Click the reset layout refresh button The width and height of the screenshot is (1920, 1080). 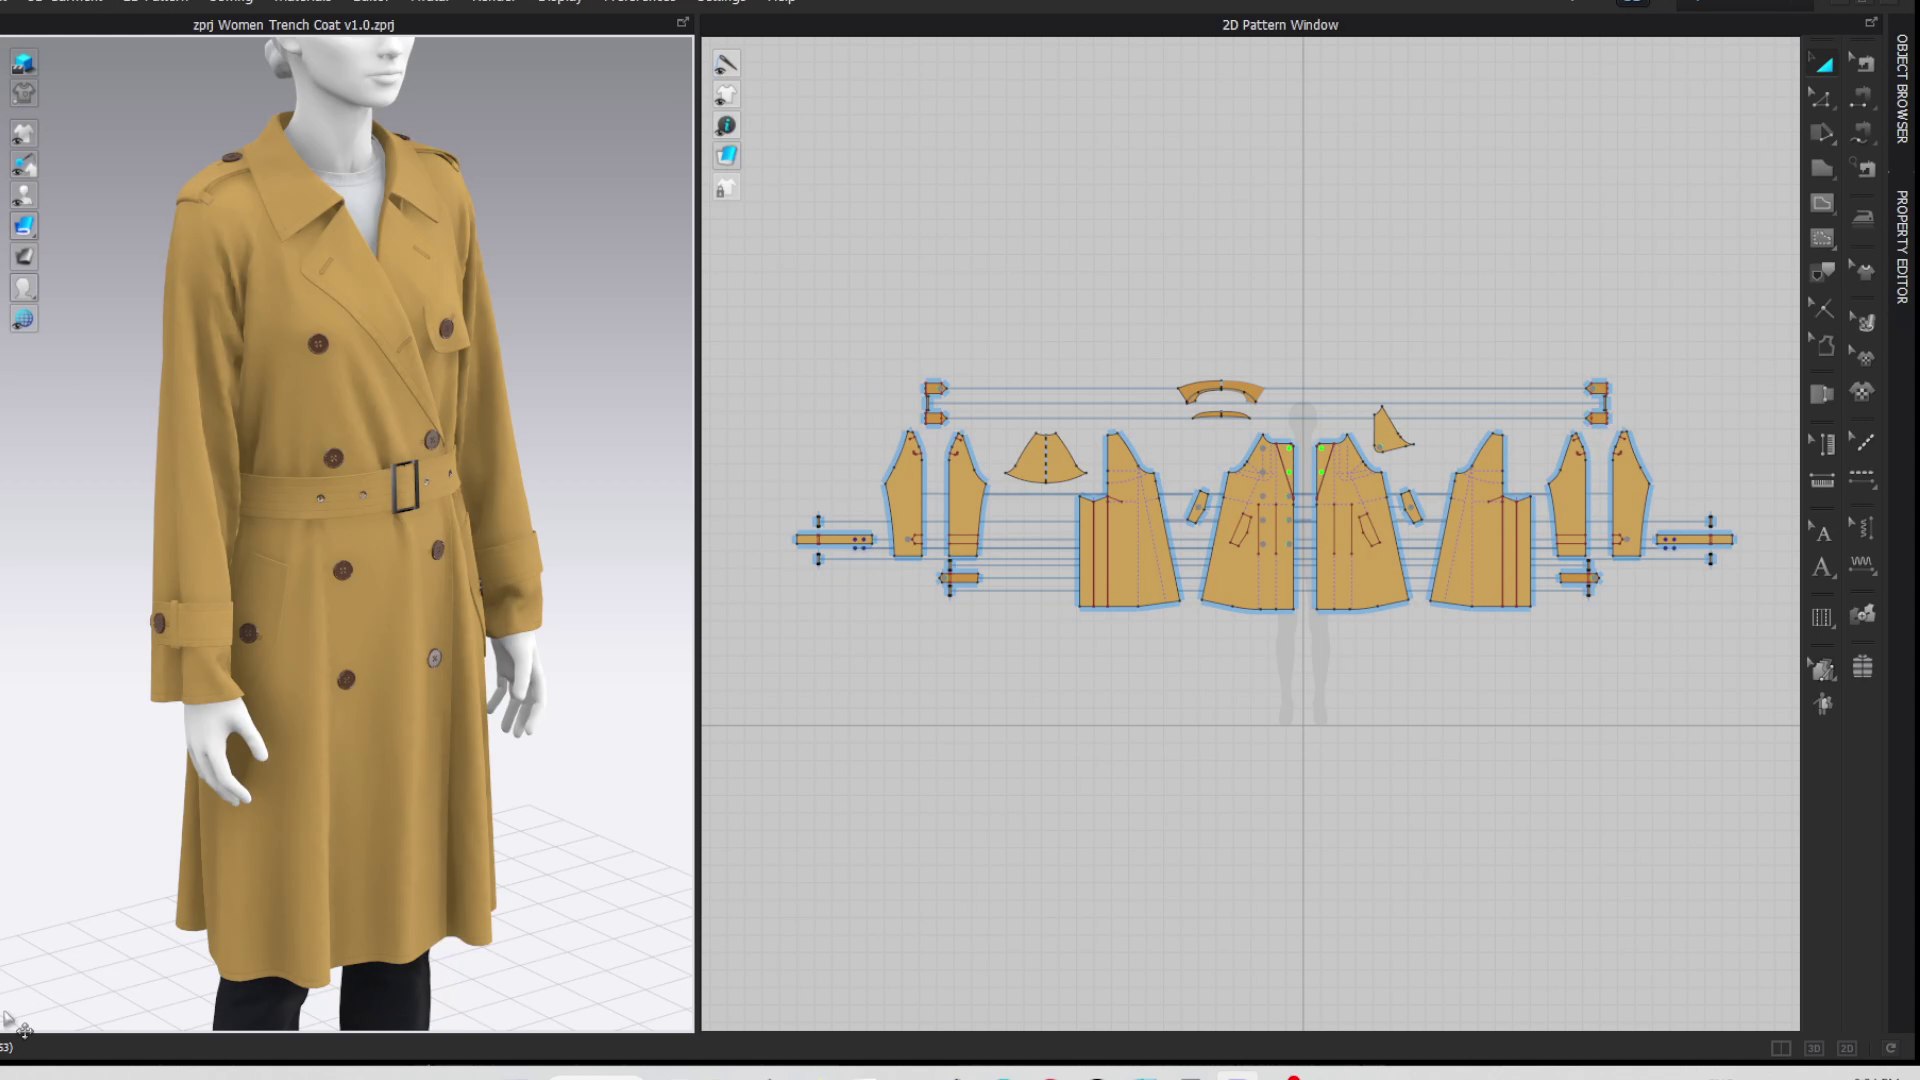click(1890, 1048)
